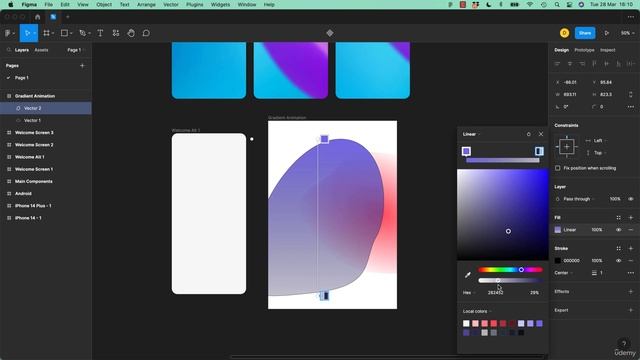The height and width of the screenshot is (360, 640).
Task: Open the Figma main menu icon
Action: point(8,33)
